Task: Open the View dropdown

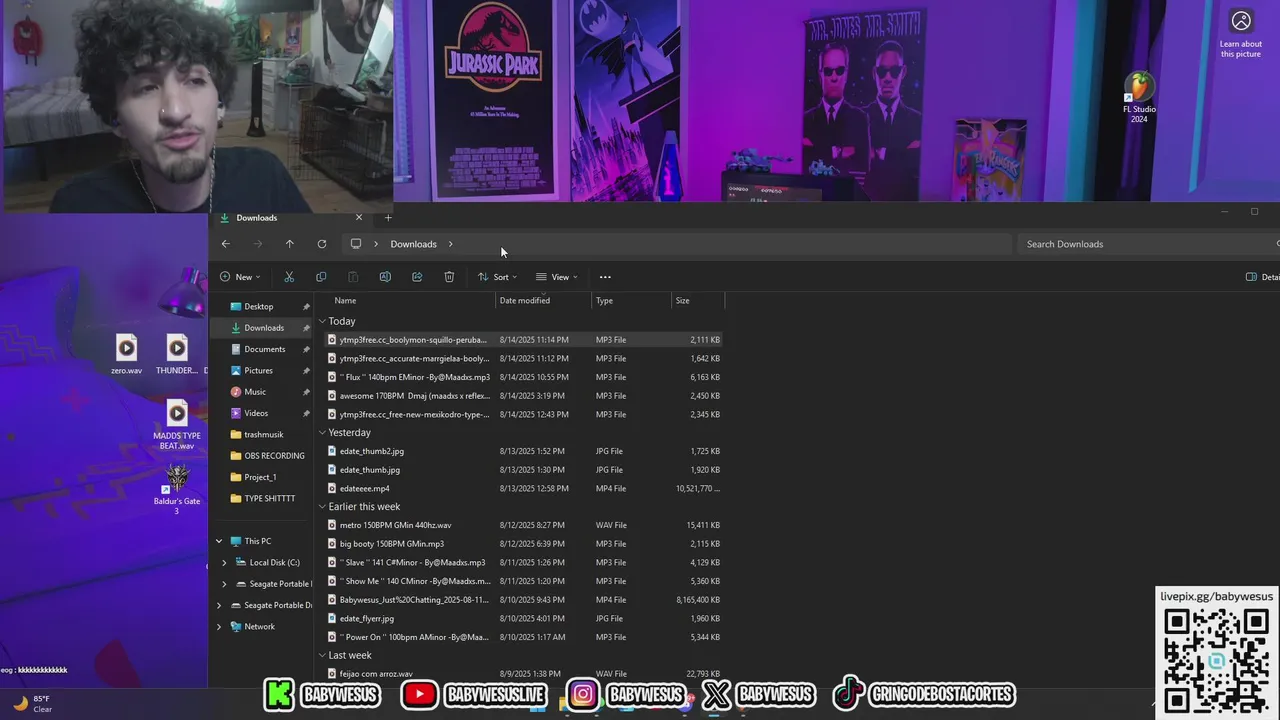Action: coord(557,277)
